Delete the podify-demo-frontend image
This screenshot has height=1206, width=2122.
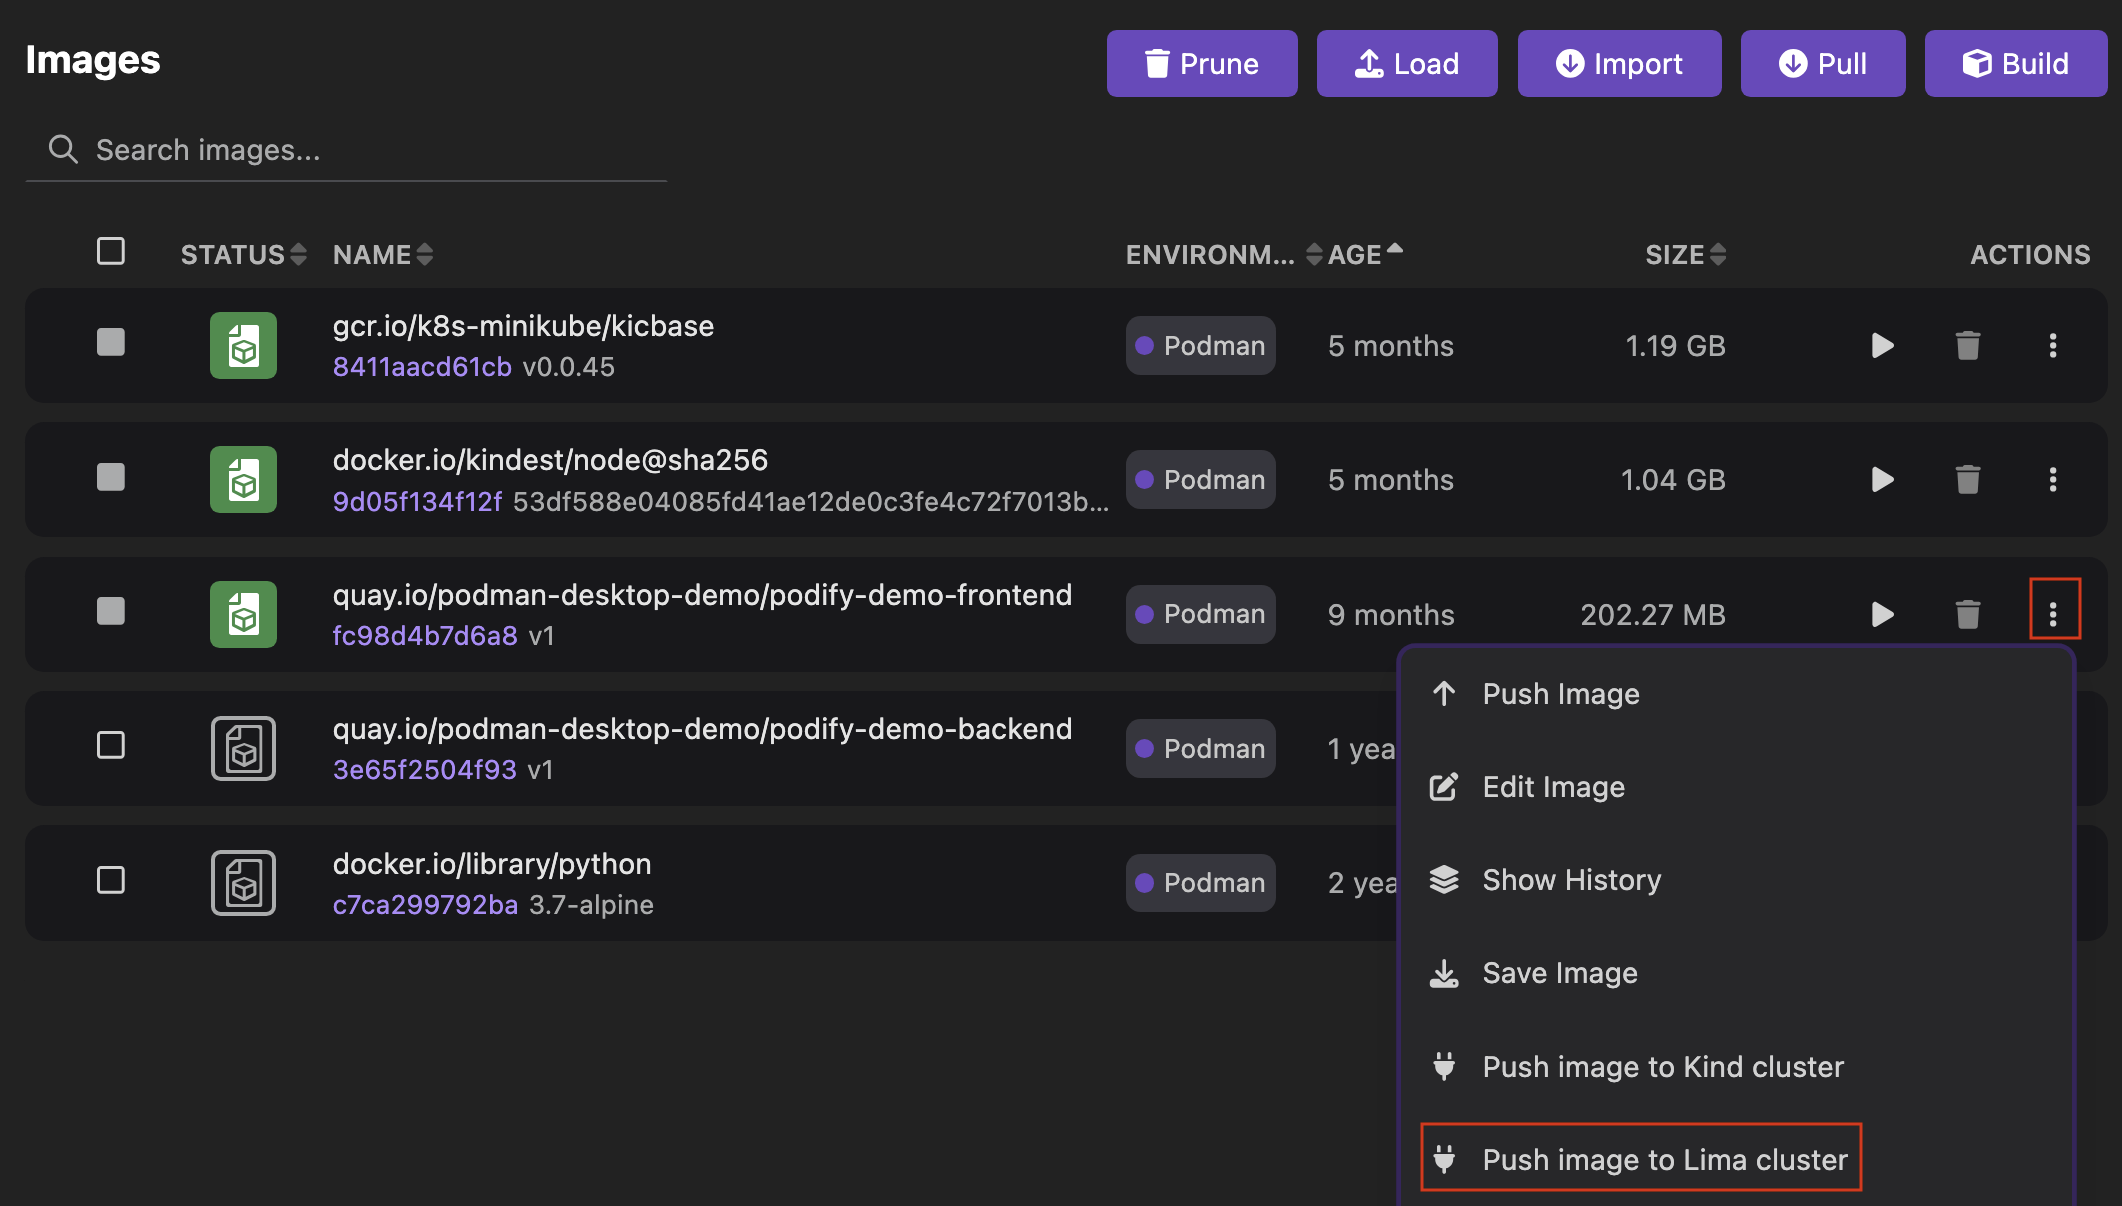(1967, 614)
